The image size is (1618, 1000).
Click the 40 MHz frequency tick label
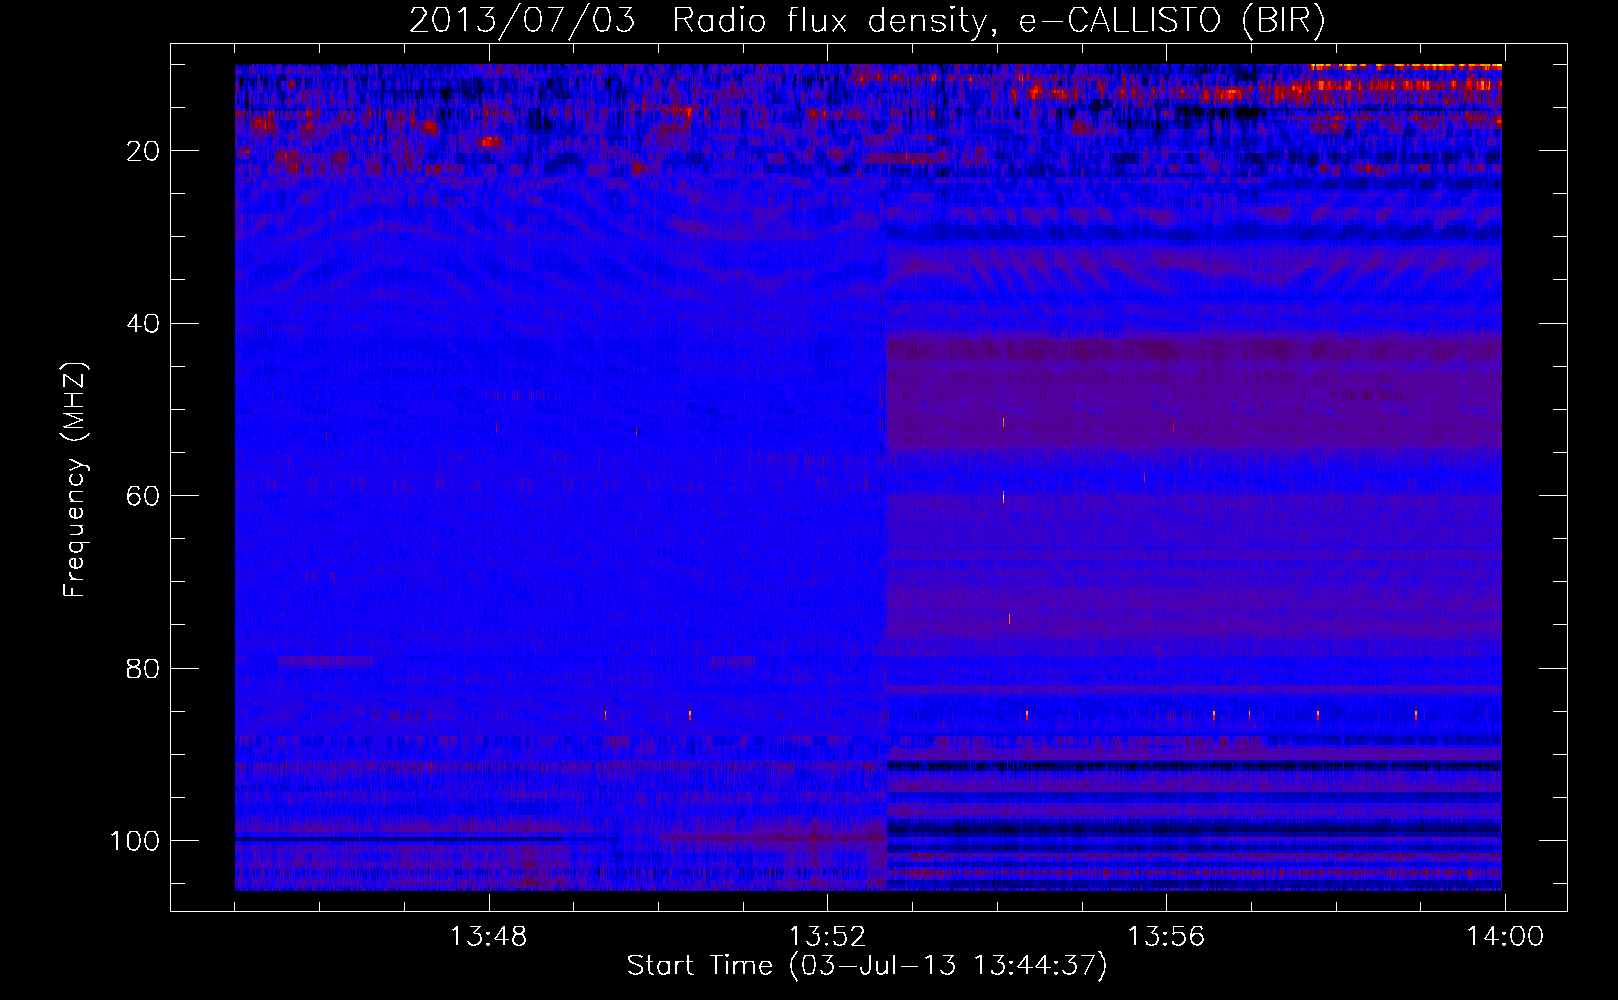(x=144, y=324)
